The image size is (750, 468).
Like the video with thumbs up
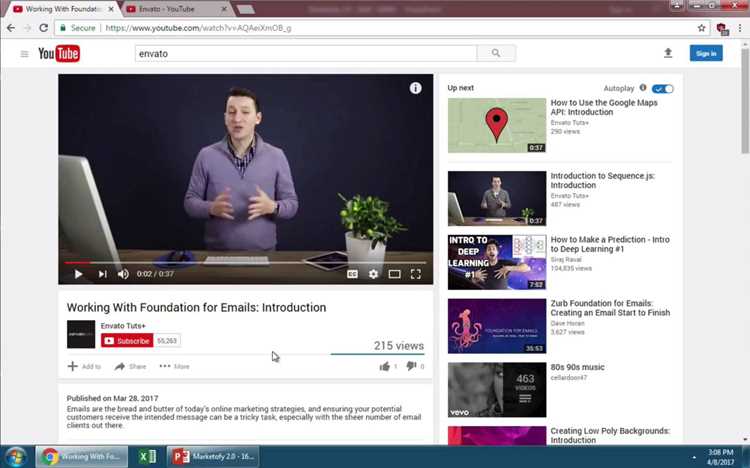click(x=385, y=367)
